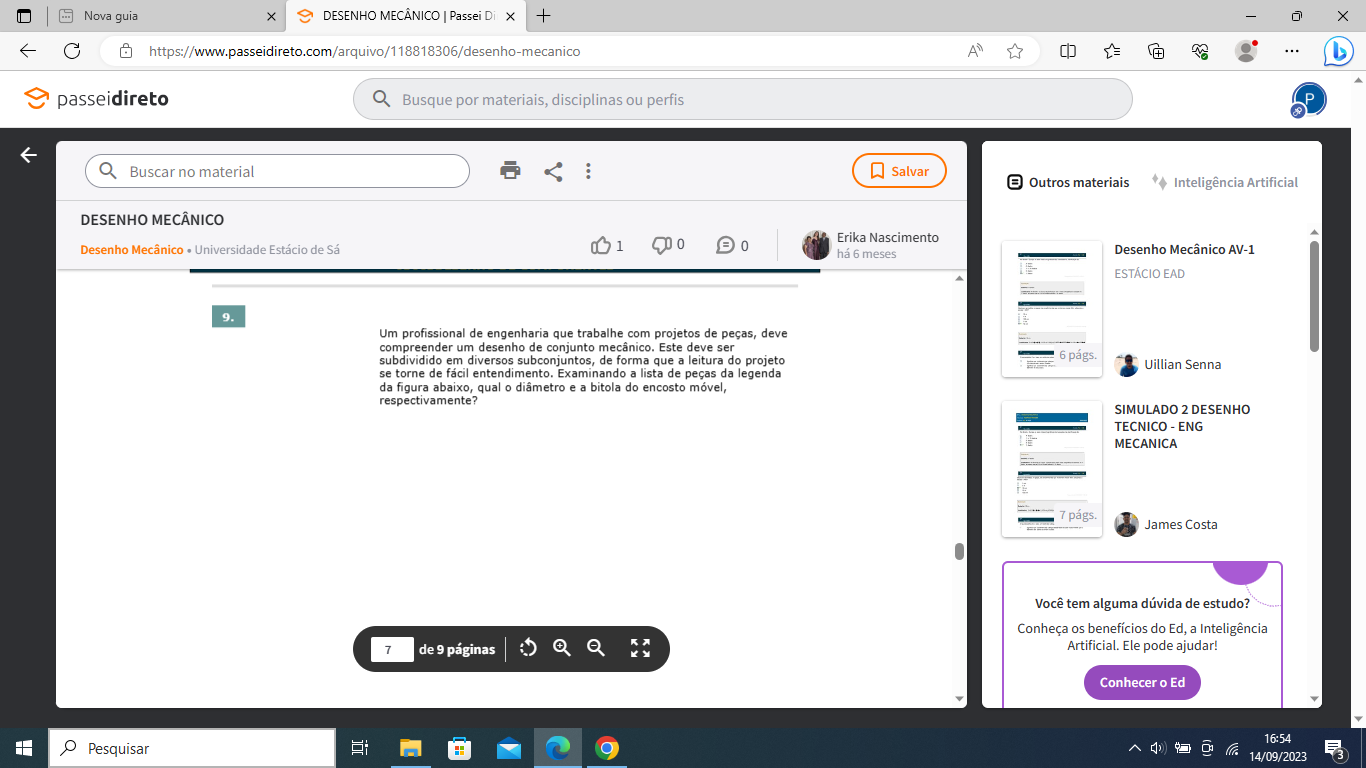1366x768 pixels.
Task: Print the document using printer icon
Action: [510, 171]
